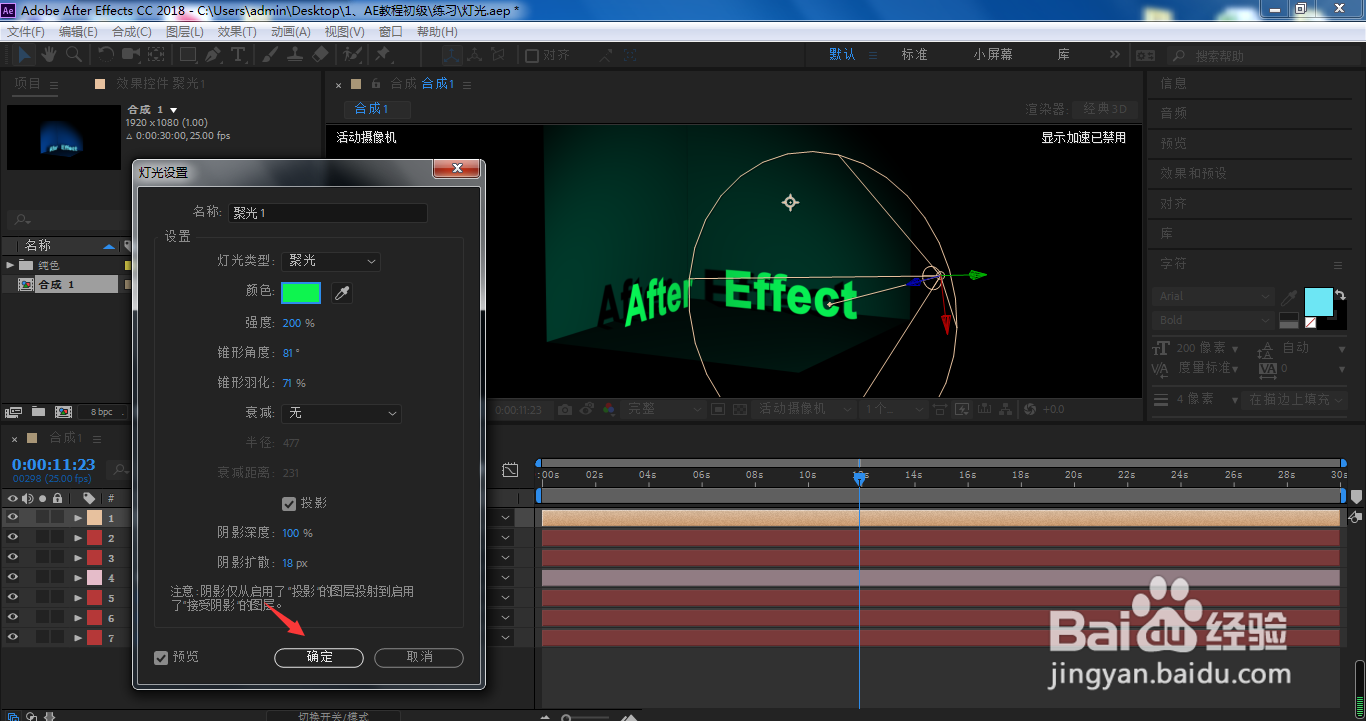
Task: Click the 经典3D renderer button
Action: [x=1105, y=109]
